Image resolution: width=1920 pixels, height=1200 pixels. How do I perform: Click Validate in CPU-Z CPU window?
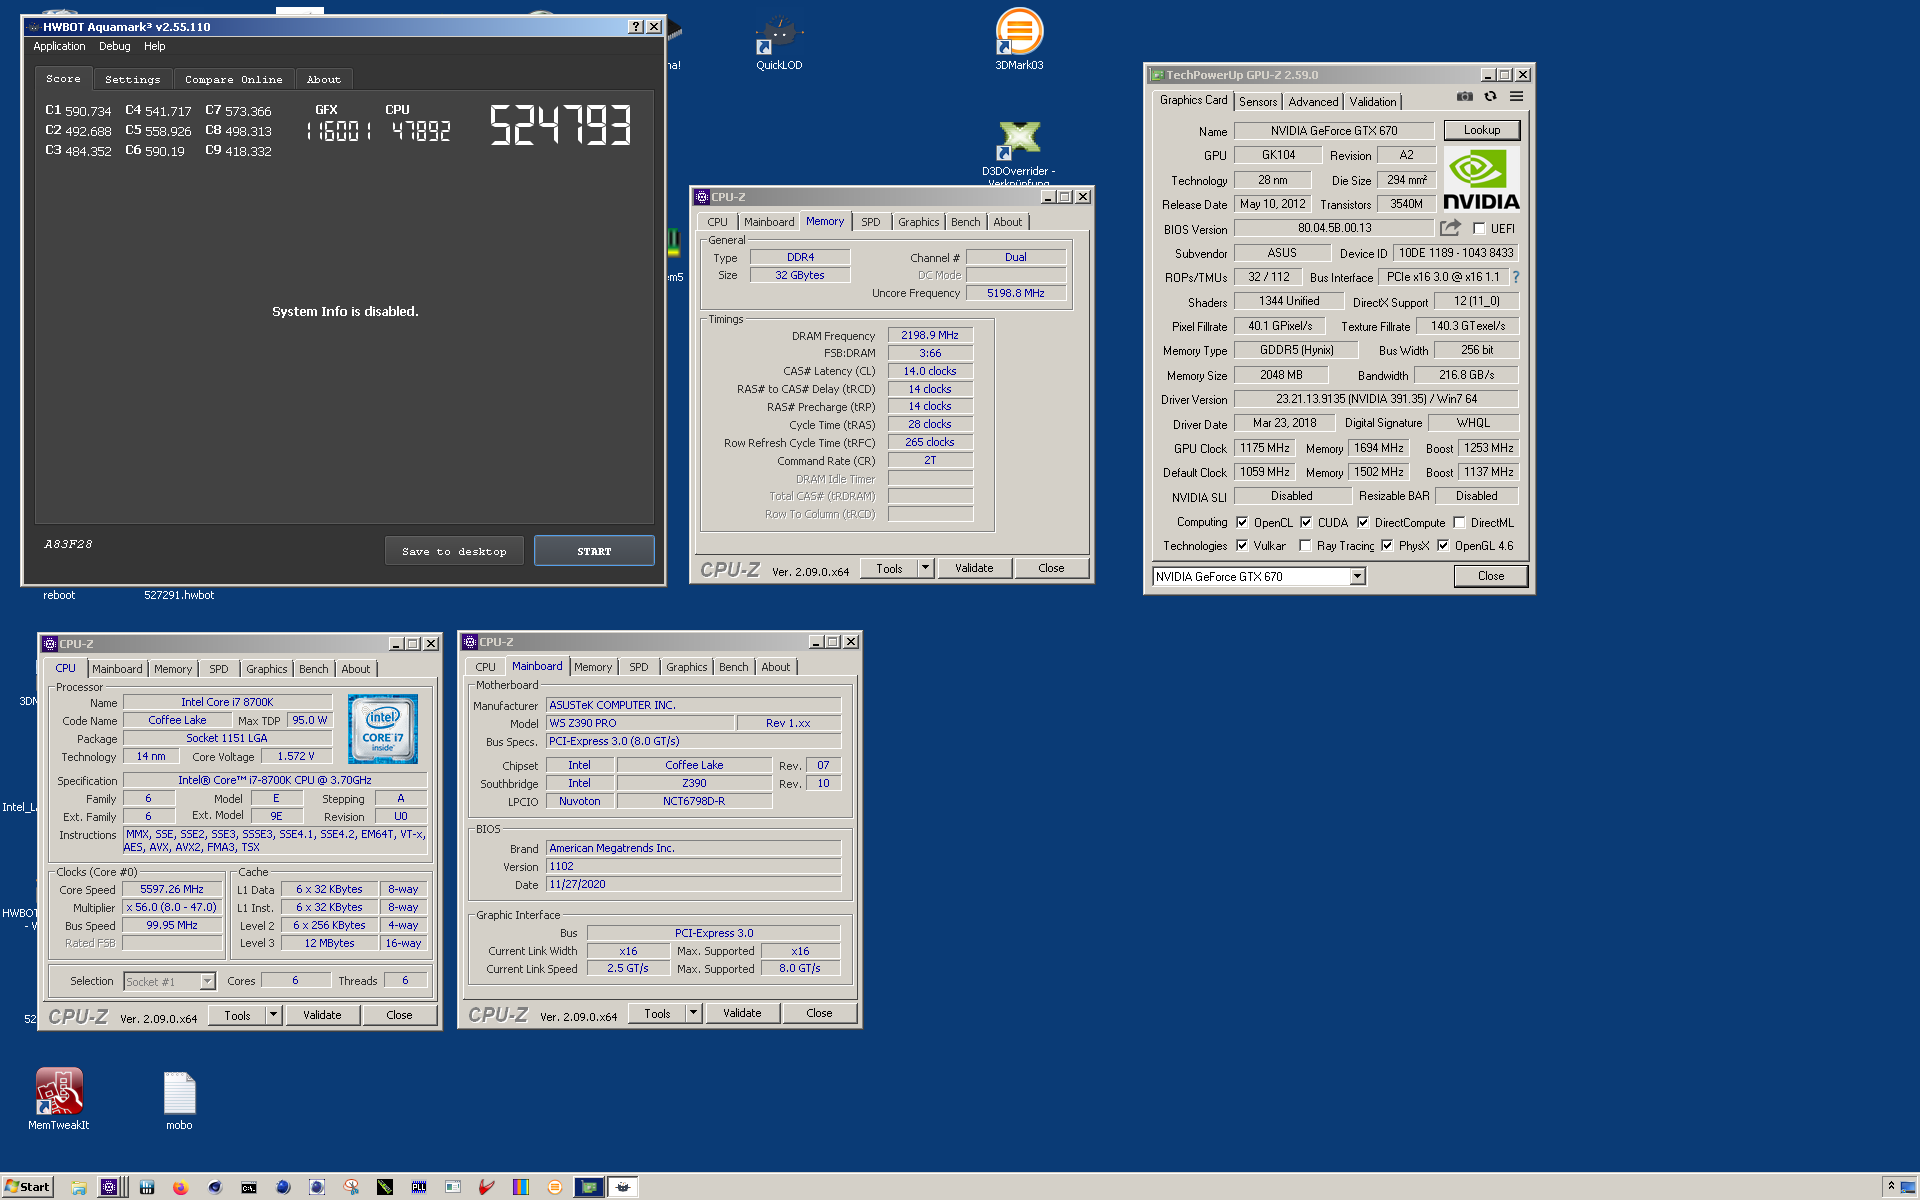pyautogui.click(x=322, y=1015)
